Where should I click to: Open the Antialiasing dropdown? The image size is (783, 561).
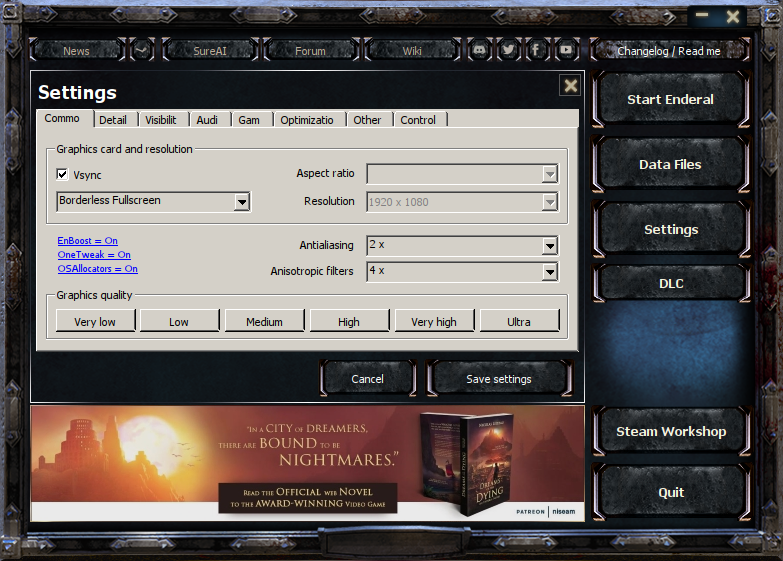[x=462, y=245]
